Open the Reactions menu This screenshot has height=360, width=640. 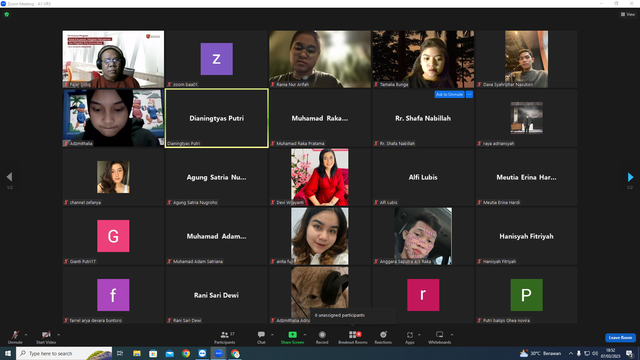click(x=383, y=337)
